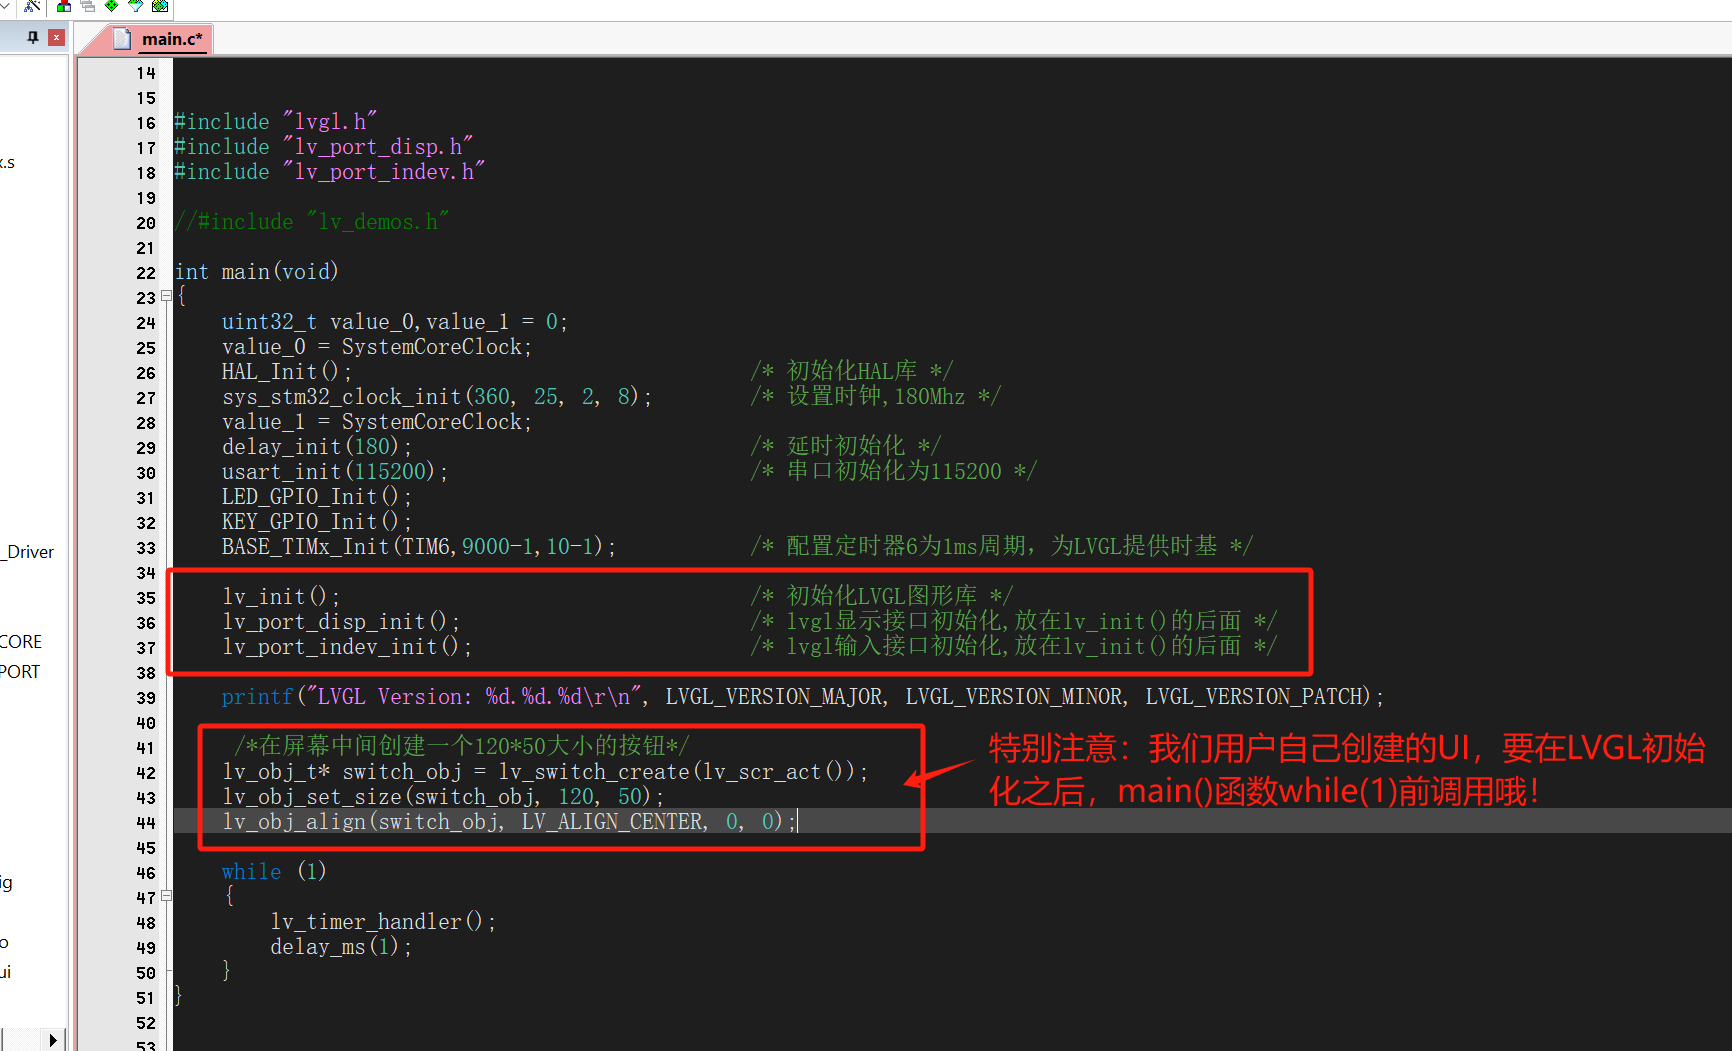
Task: Place cursor on commented lv_demos.h include
Action: [312, 222]
